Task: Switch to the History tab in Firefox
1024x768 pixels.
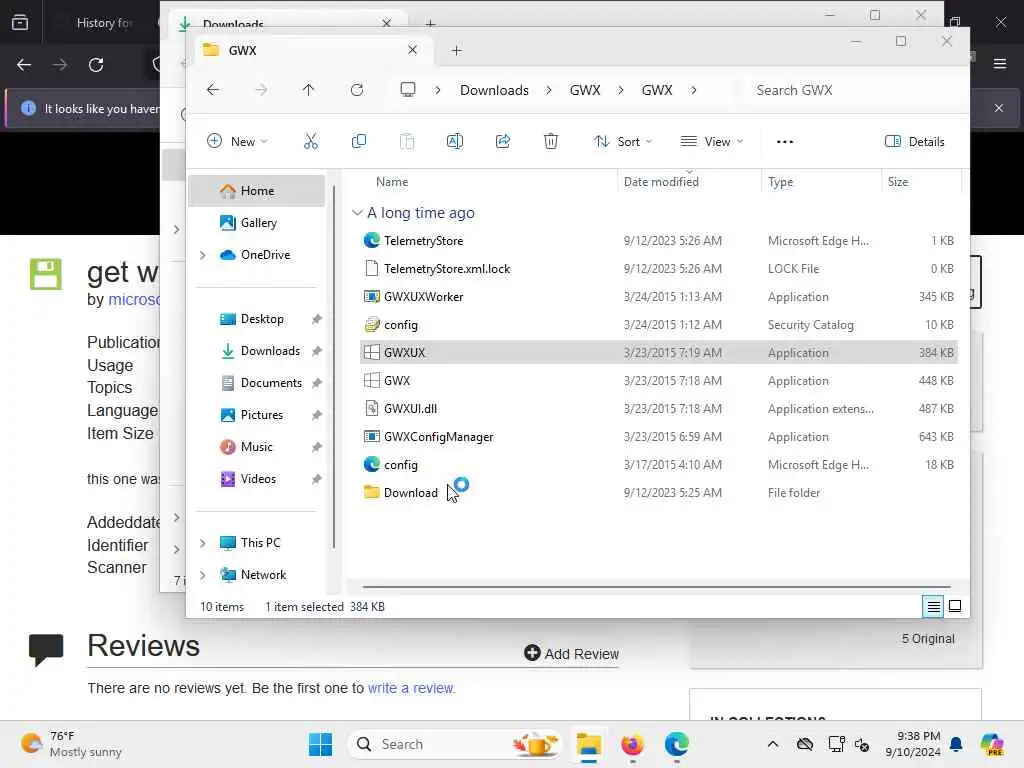Action: click(104, 23)
